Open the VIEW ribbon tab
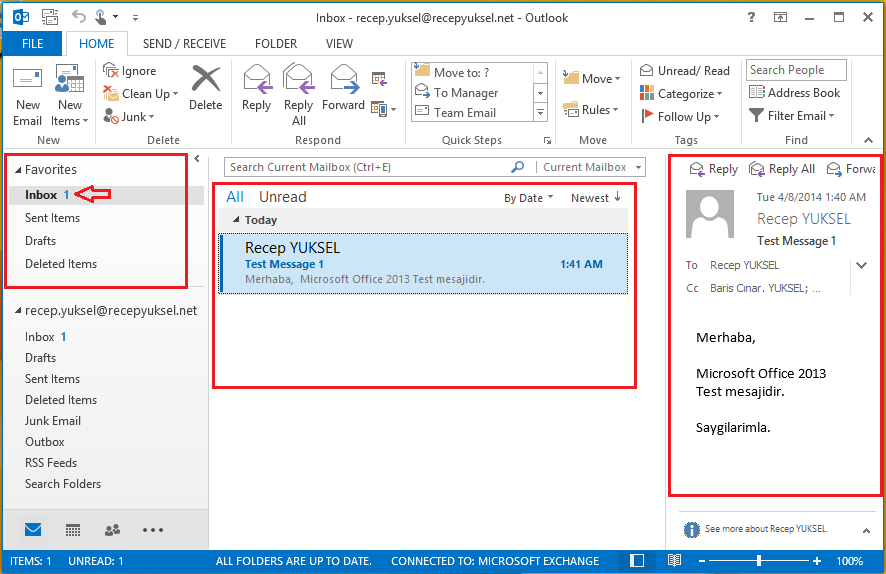 [x=339, y=44]
